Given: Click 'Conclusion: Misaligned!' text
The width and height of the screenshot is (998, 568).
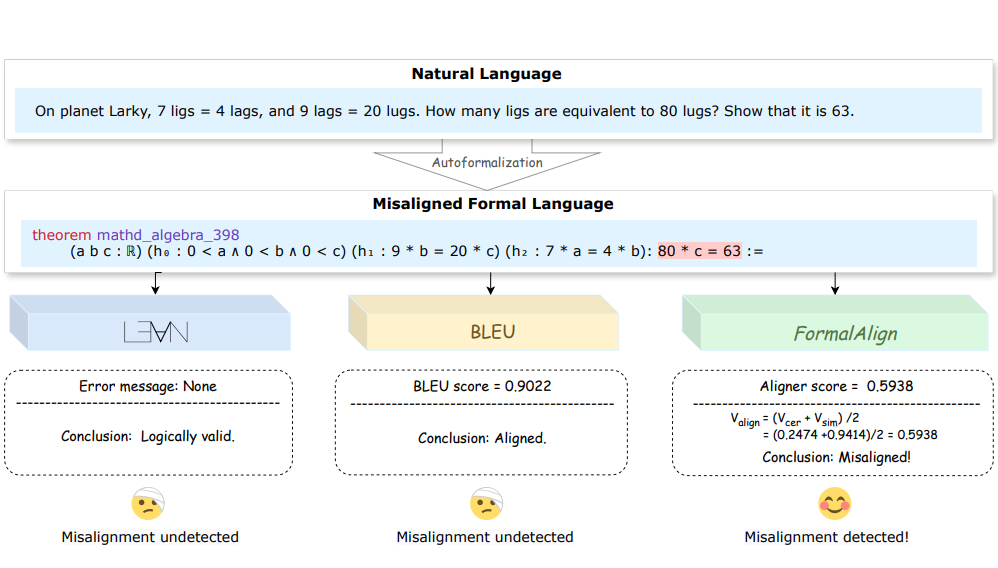Looking at the screenshot, I should 836,457.
